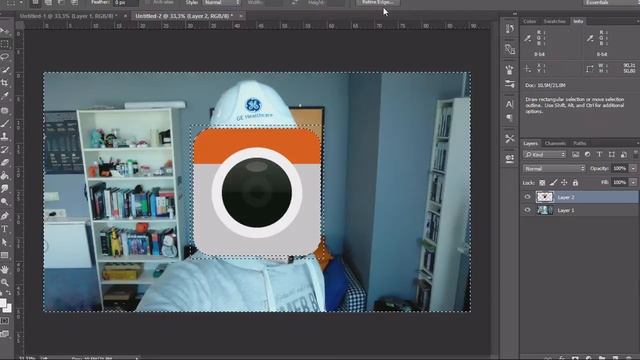Viewport: 640px width, 360px height.
Task: Toggle type layer filter
Action: pyautogui.click(x=599, y=154)
